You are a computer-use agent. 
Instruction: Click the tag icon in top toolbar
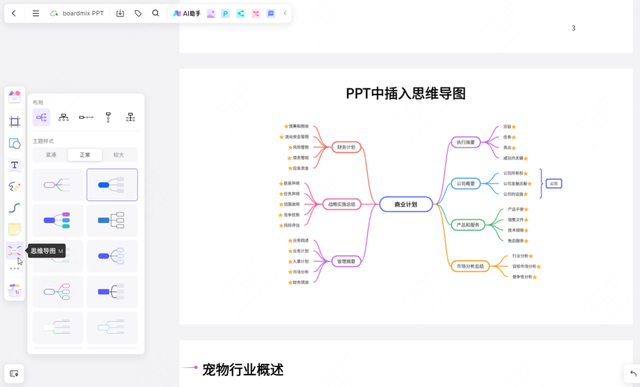138,13
